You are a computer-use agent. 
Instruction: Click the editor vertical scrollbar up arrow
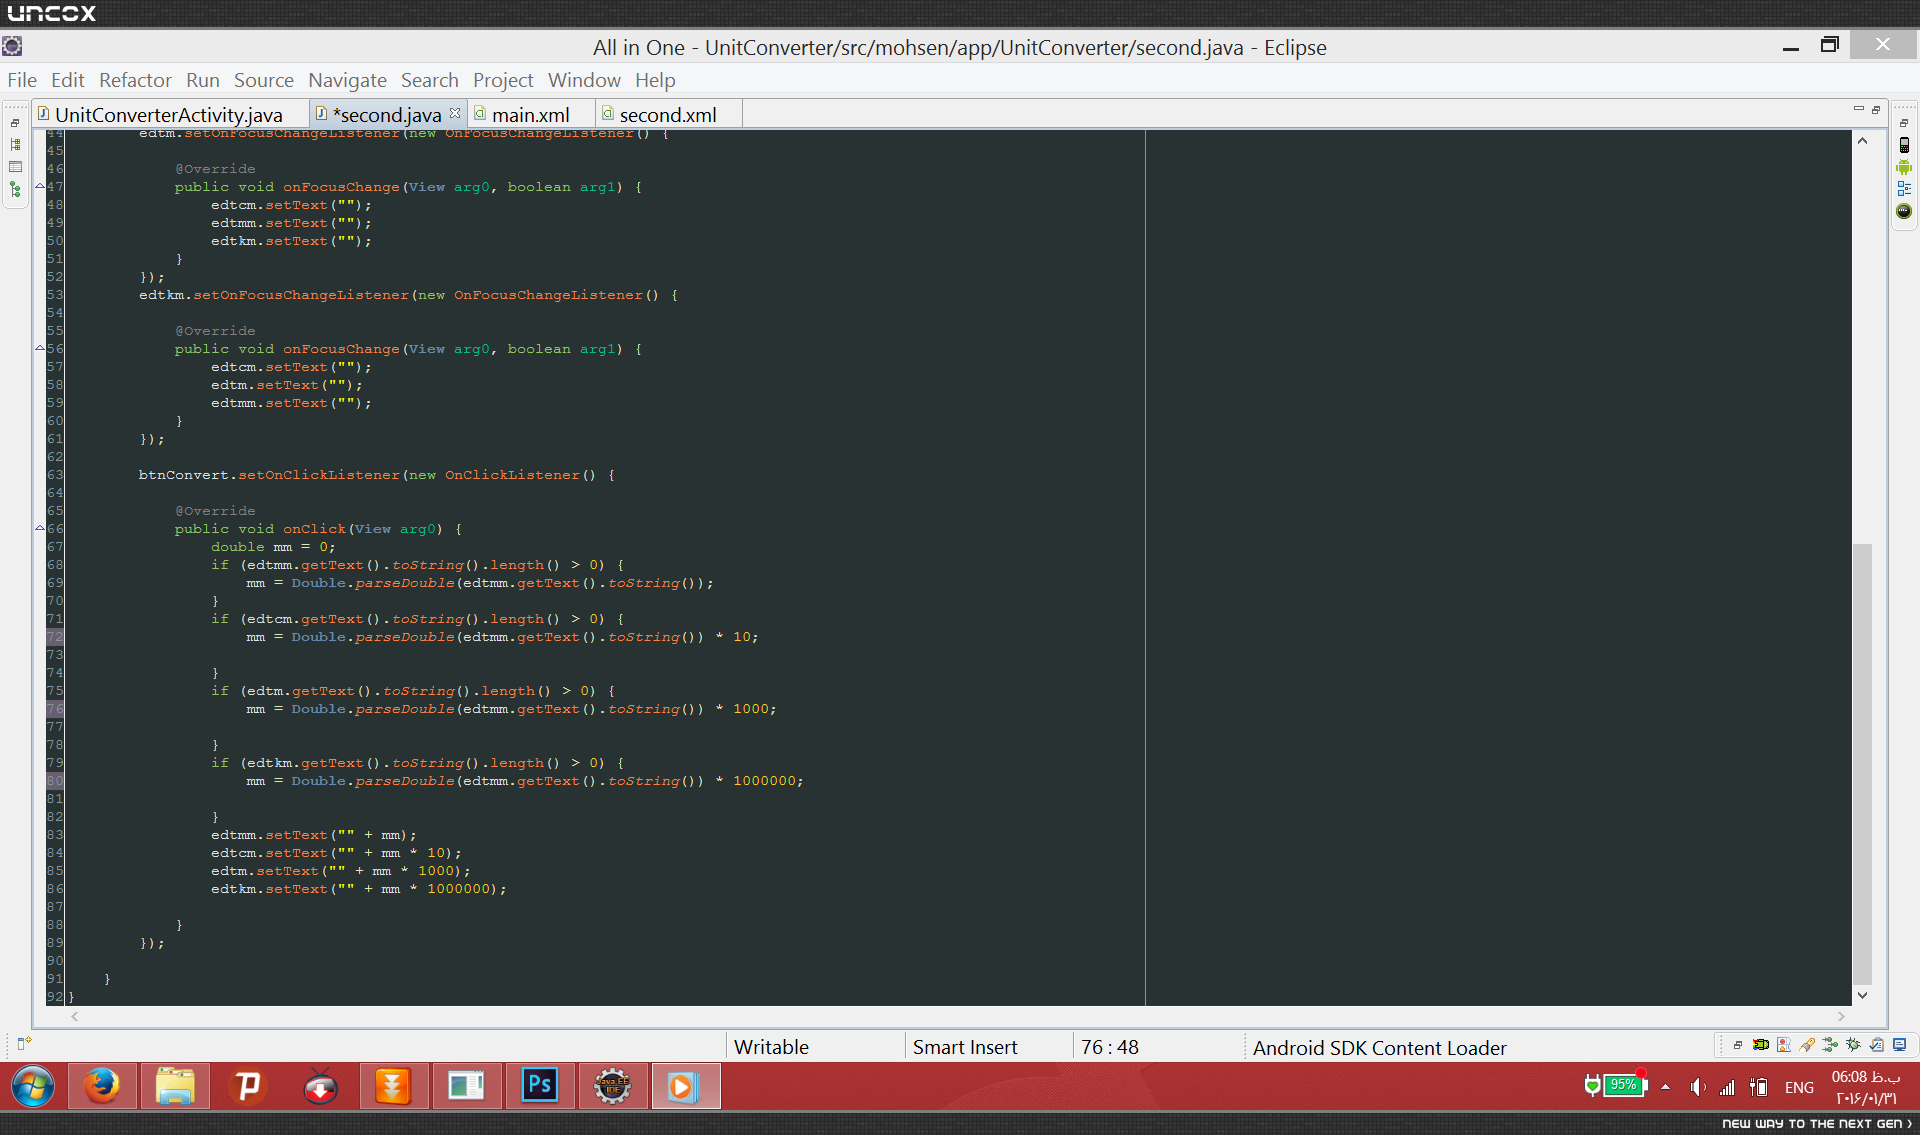tap(1862, 141)
